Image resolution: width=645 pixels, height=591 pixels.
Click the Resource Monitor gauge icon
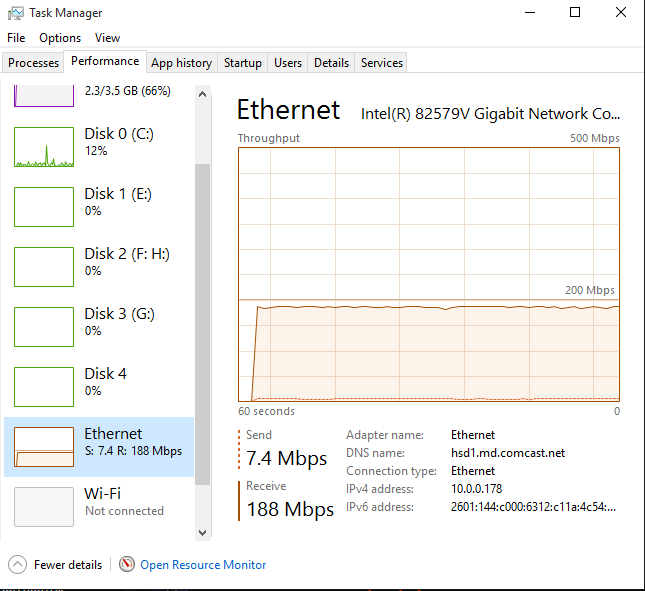click(x=127, y=564)
